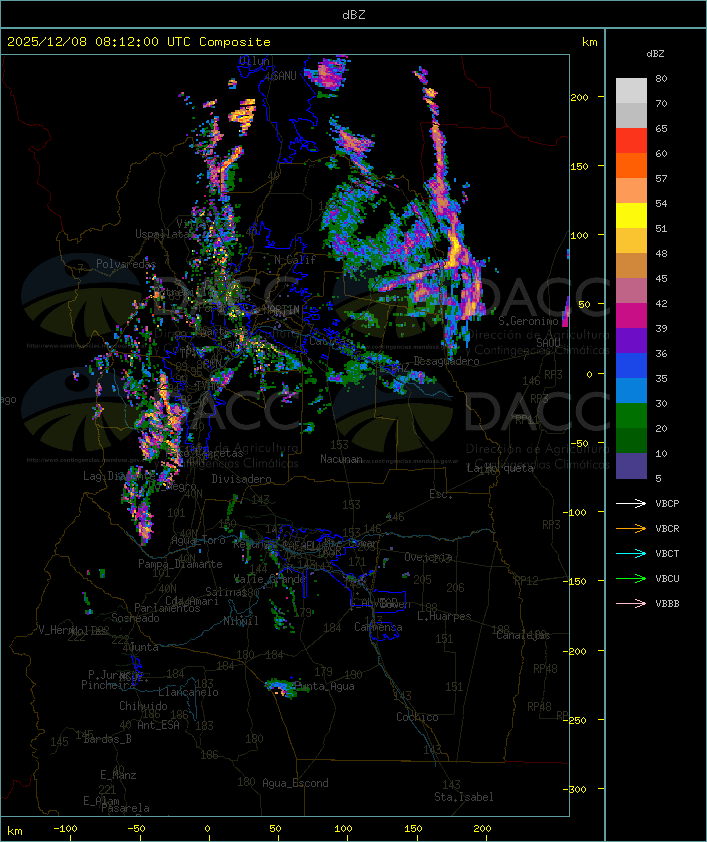Click the Parlamentos map label
The image size is (707, 842).
tap(167, 608)
